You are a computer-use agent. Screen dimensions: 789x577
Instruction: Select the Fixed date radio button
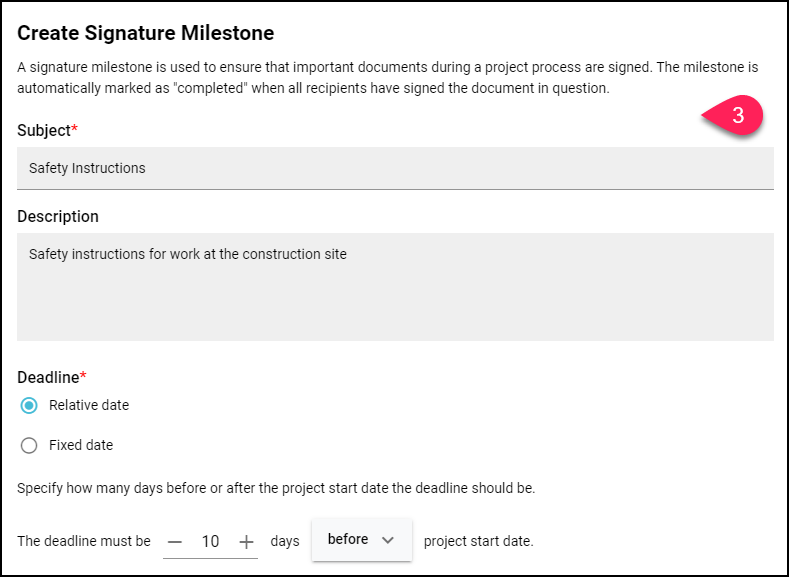pyautogui.click(x=29, y=445)
